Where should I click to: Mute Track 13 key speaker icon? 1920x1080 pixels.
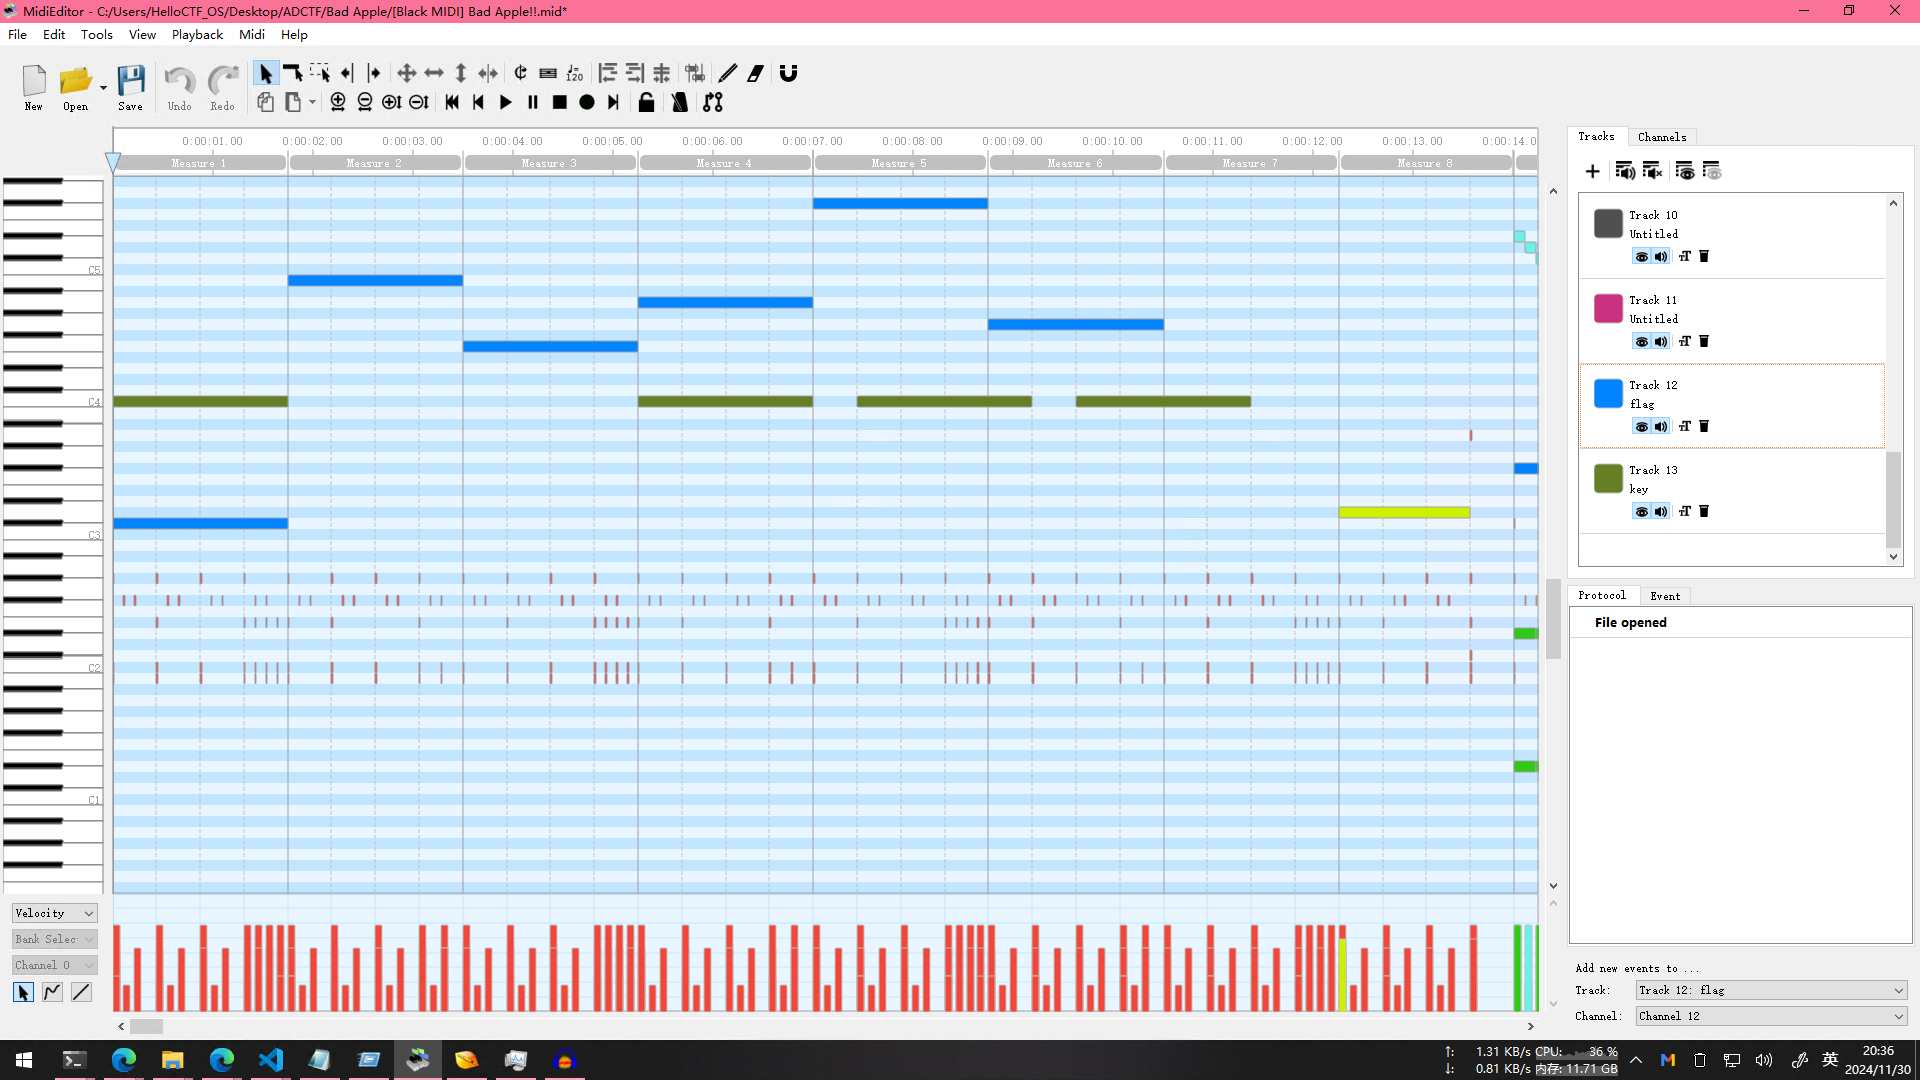coord(1661,512)
